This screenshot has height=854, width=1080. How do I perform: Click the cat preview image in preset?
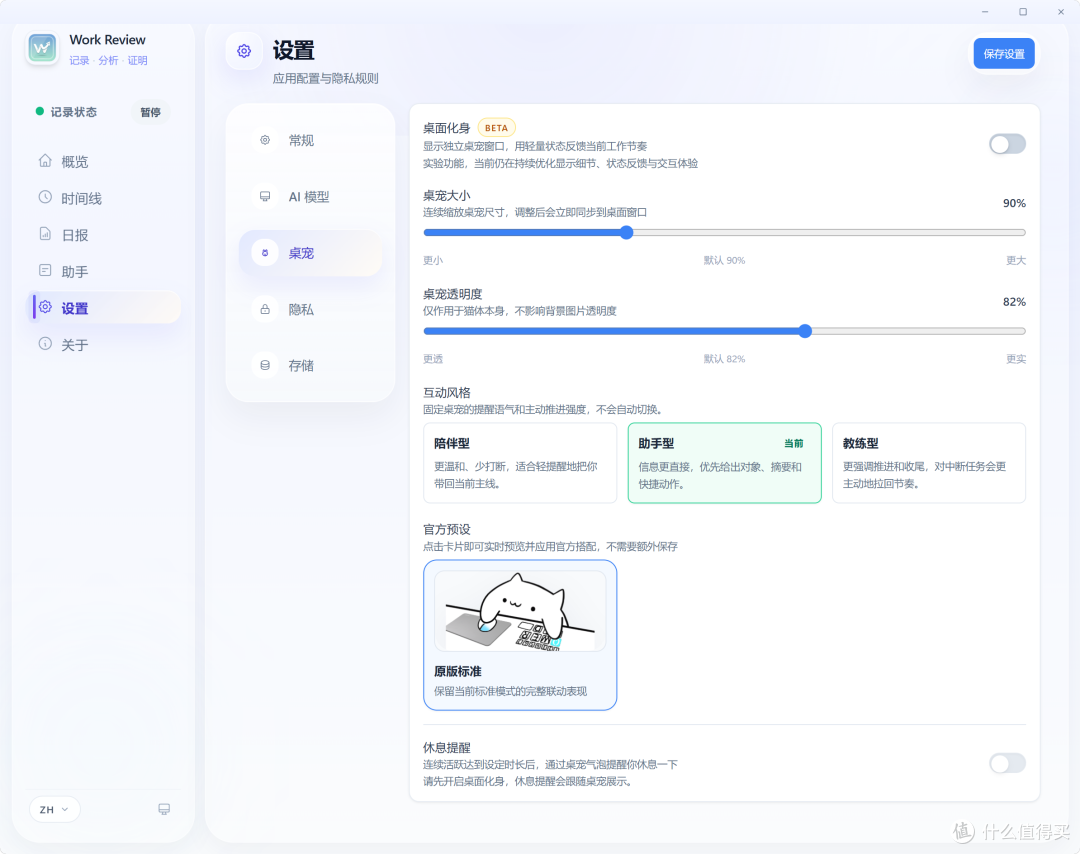520,611
